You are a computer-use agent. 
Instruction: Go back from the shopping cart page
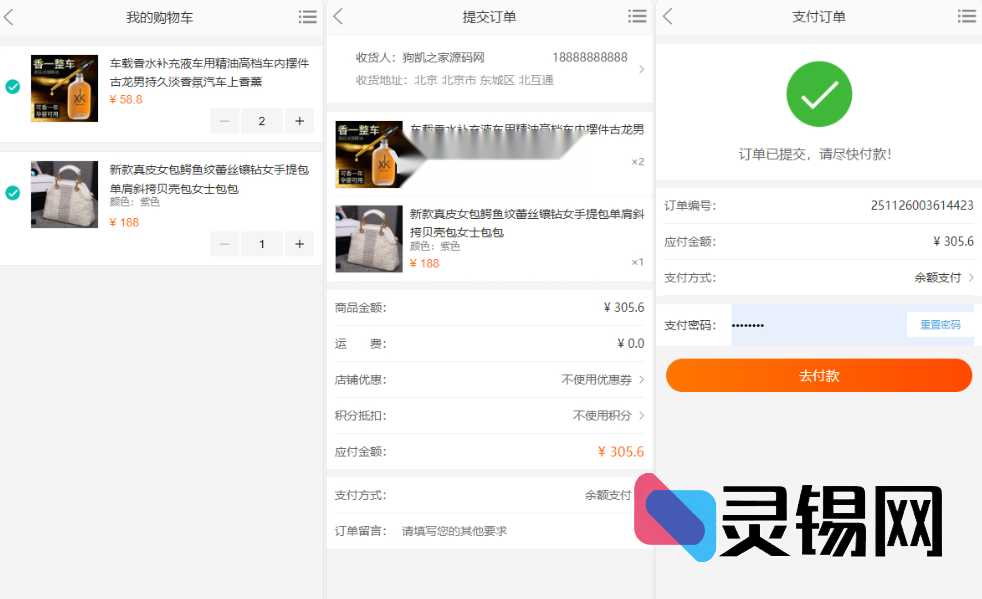pyautogui.click(x=9, y=17)
